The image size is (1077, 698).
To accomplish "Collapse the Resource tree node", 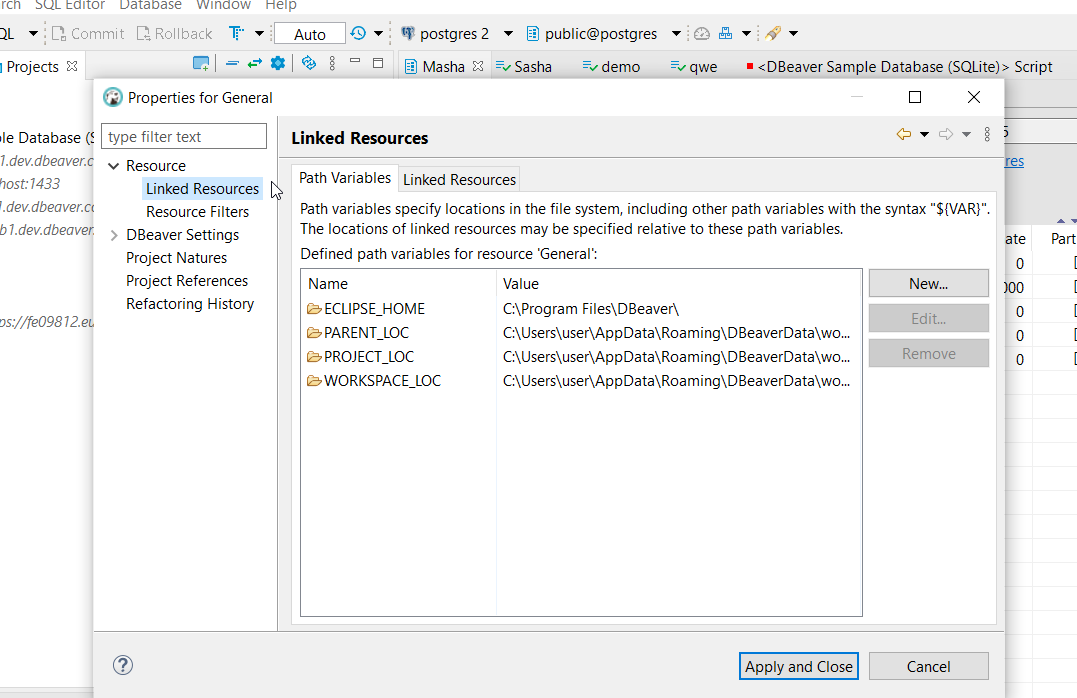I will click(x=113, y=165).
